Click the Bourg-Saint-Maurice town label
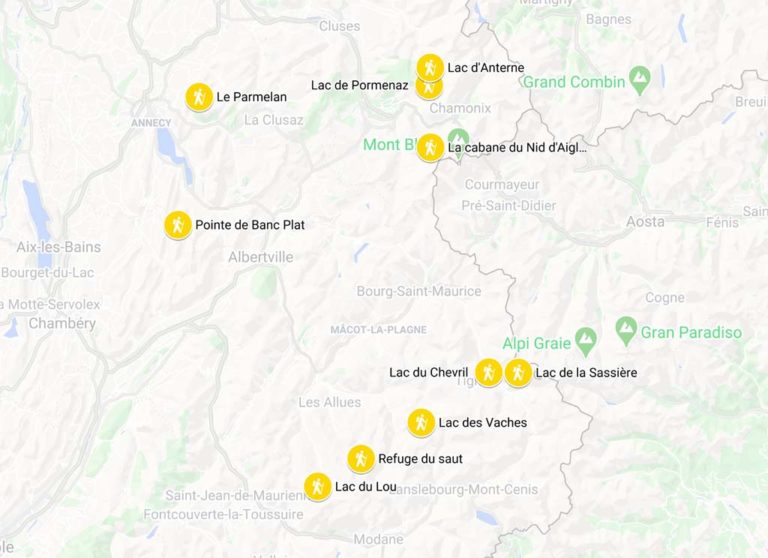This screenshot has width=768, height=558. click(419, 291)
